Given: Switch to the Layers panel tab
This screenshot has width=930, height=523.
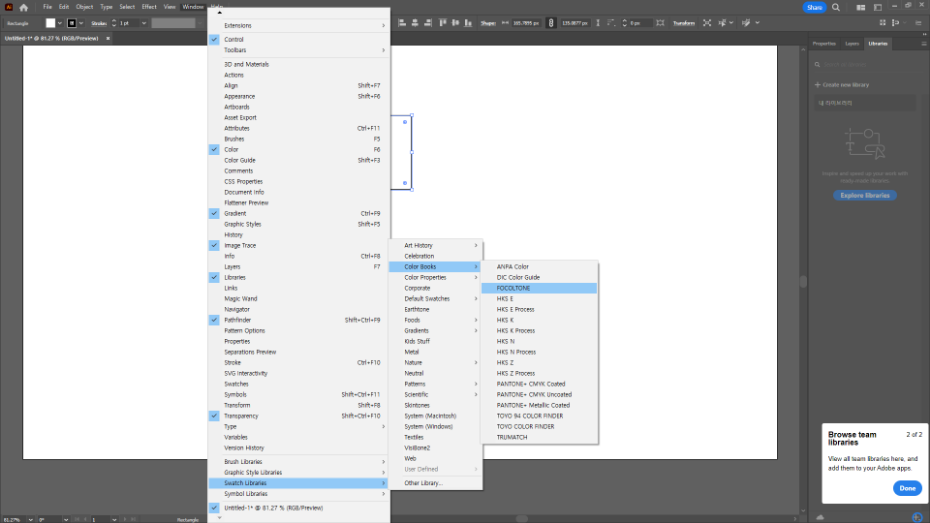Looking at the screenshot, I should pyautogui.click(x=852, y=43).
